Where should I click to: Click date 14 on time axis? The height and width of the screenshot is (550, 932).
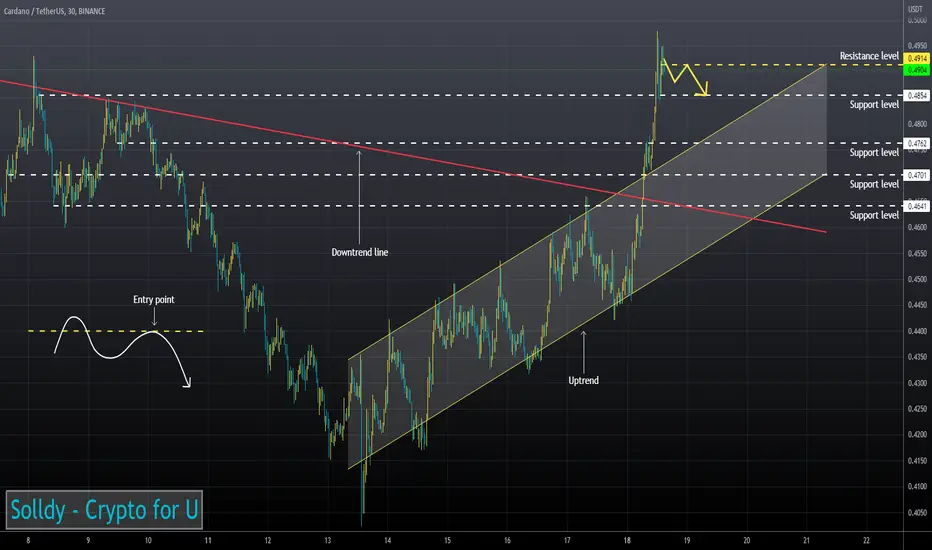(x=388, y=540)
